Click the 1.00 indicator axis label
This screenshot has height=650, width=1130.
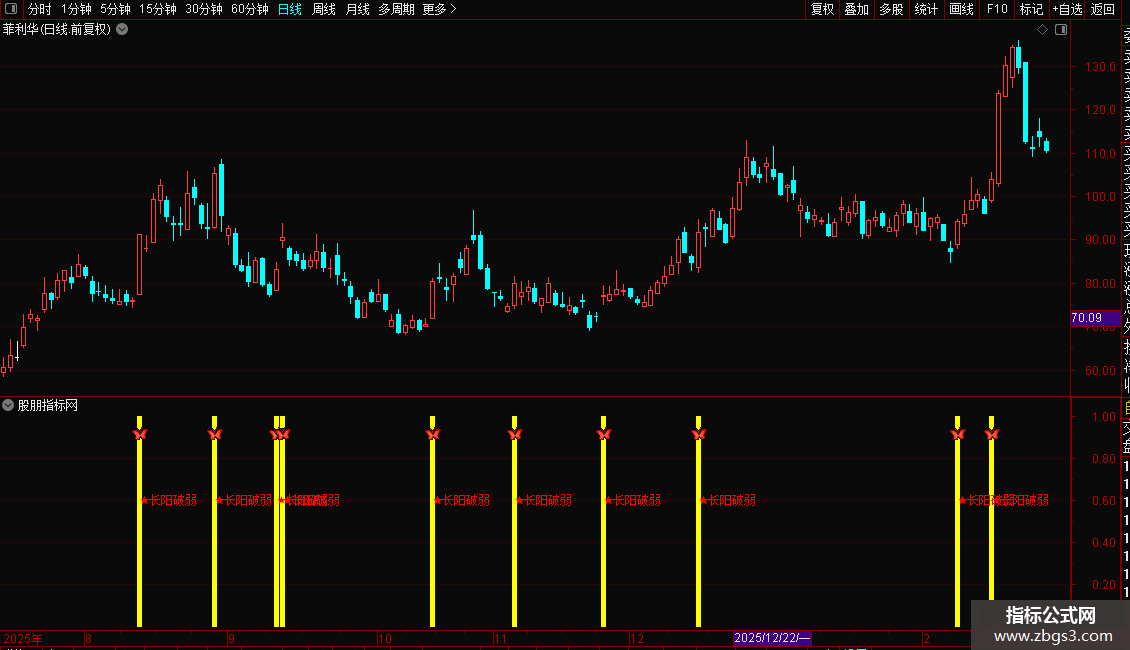[x=1104, y=417]
